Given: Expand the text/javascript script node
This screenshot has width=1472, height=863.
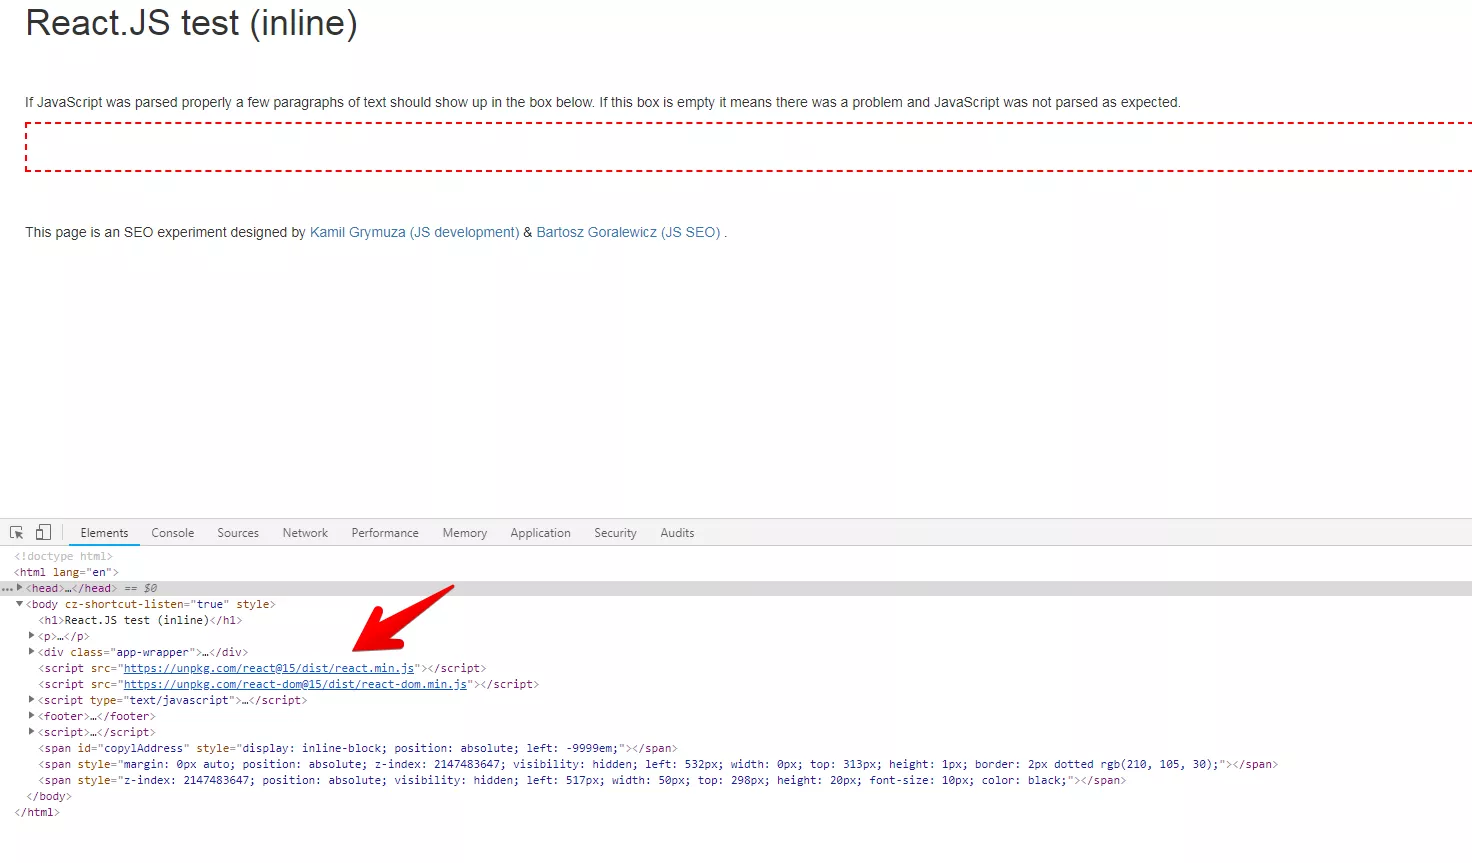Looking at the screenshot, I should coord(31,700).
